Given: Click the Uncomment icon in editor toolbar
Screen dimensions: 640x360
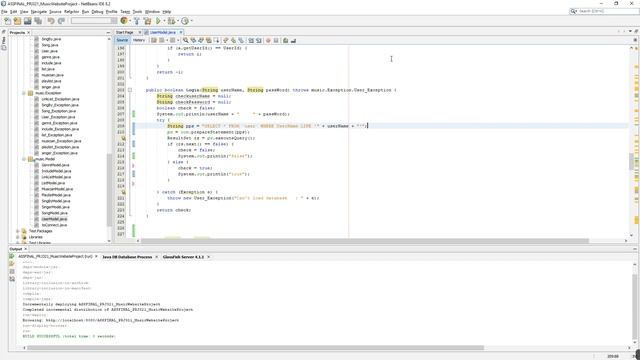Looking at the screenshot, I should point(293,40).
